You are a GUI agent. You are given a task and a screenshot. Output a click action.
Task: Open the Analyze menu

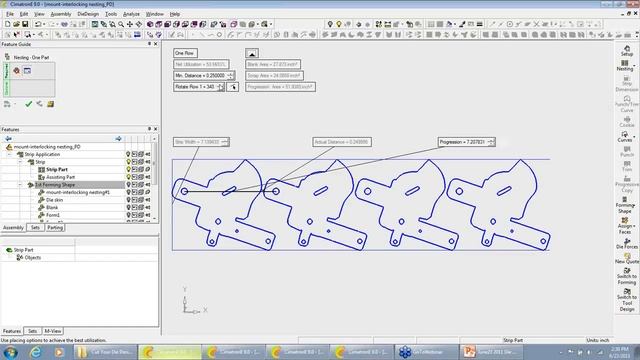tap(131, 14)
